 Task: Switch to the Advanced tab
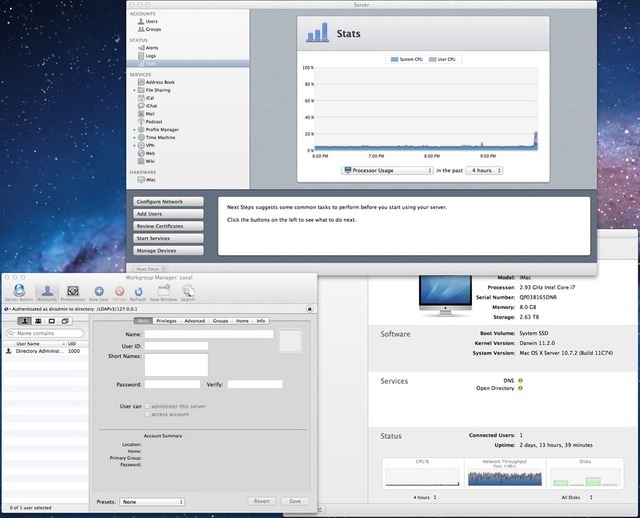point(195,321)
